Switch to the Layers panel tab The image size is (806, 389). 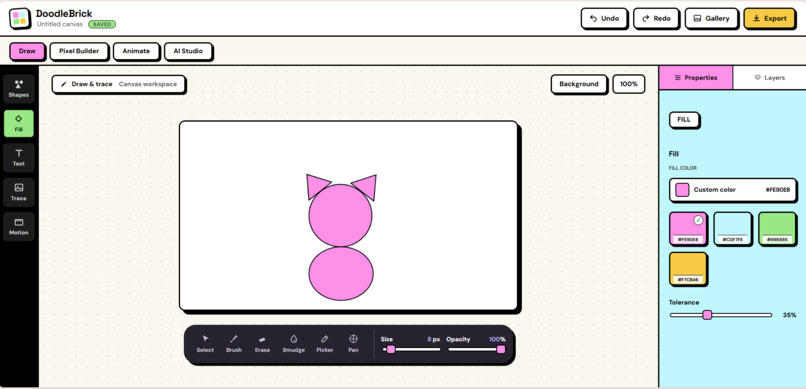[770, 78]
